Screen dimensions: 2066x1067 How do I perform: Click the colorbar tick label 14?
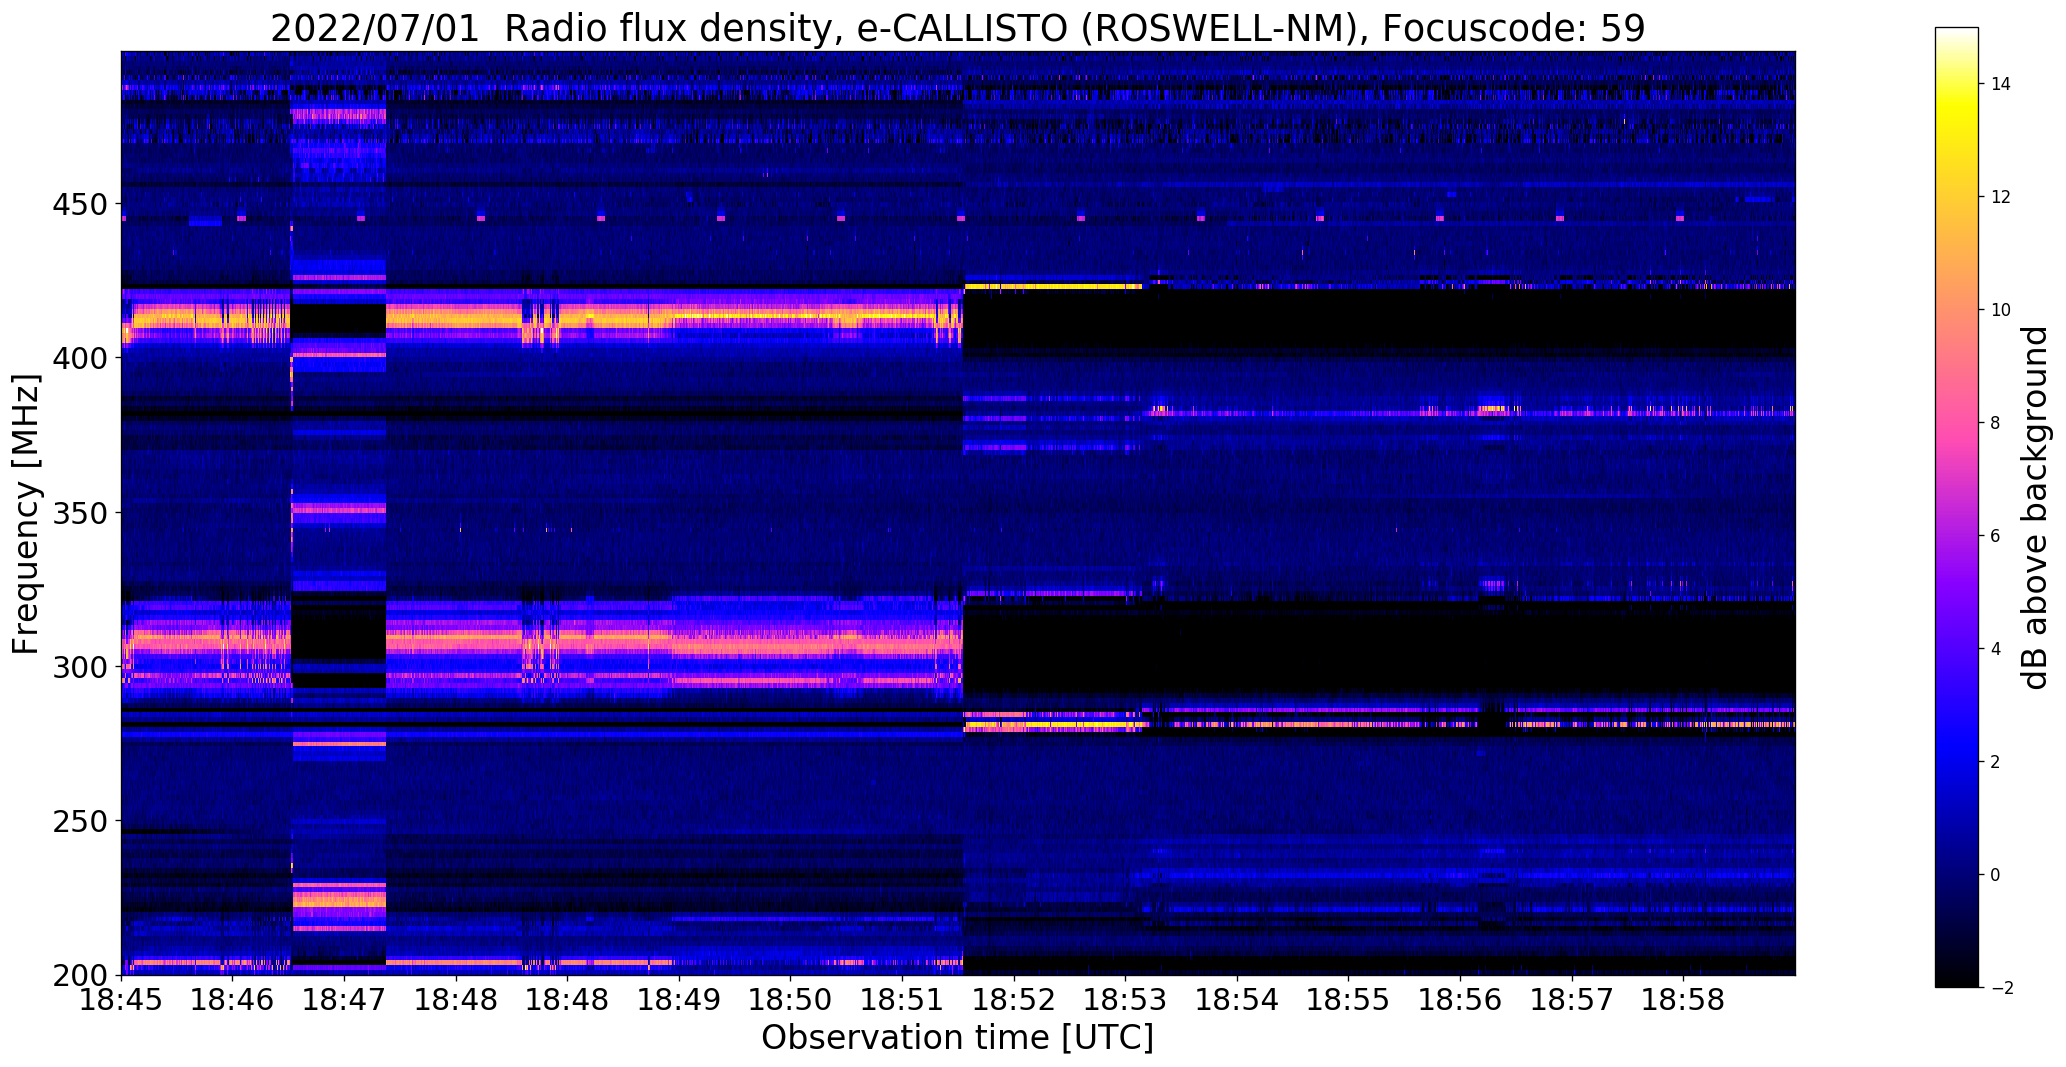click(2001, 84)
